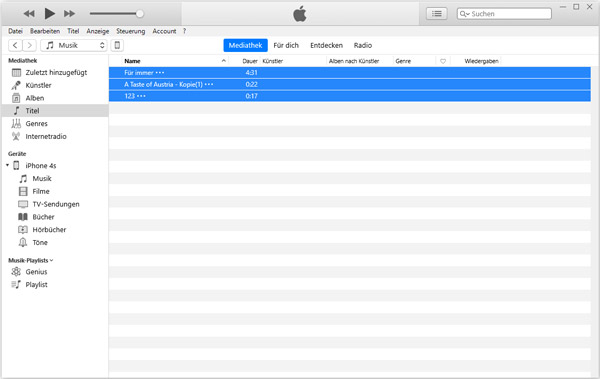Open the Titel menu in menu bar
Viewport: 600px width, 379px height.
pyautogui.click(x=73, y=31)
